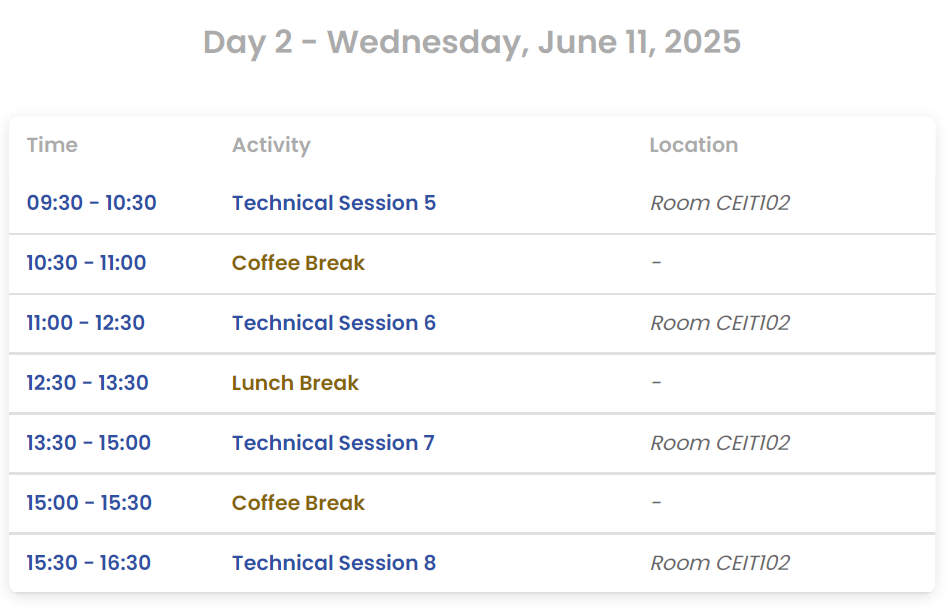Select the 11:00 - 12:30 time slot
Screen dimensions: 951x612
click(85, 323)
